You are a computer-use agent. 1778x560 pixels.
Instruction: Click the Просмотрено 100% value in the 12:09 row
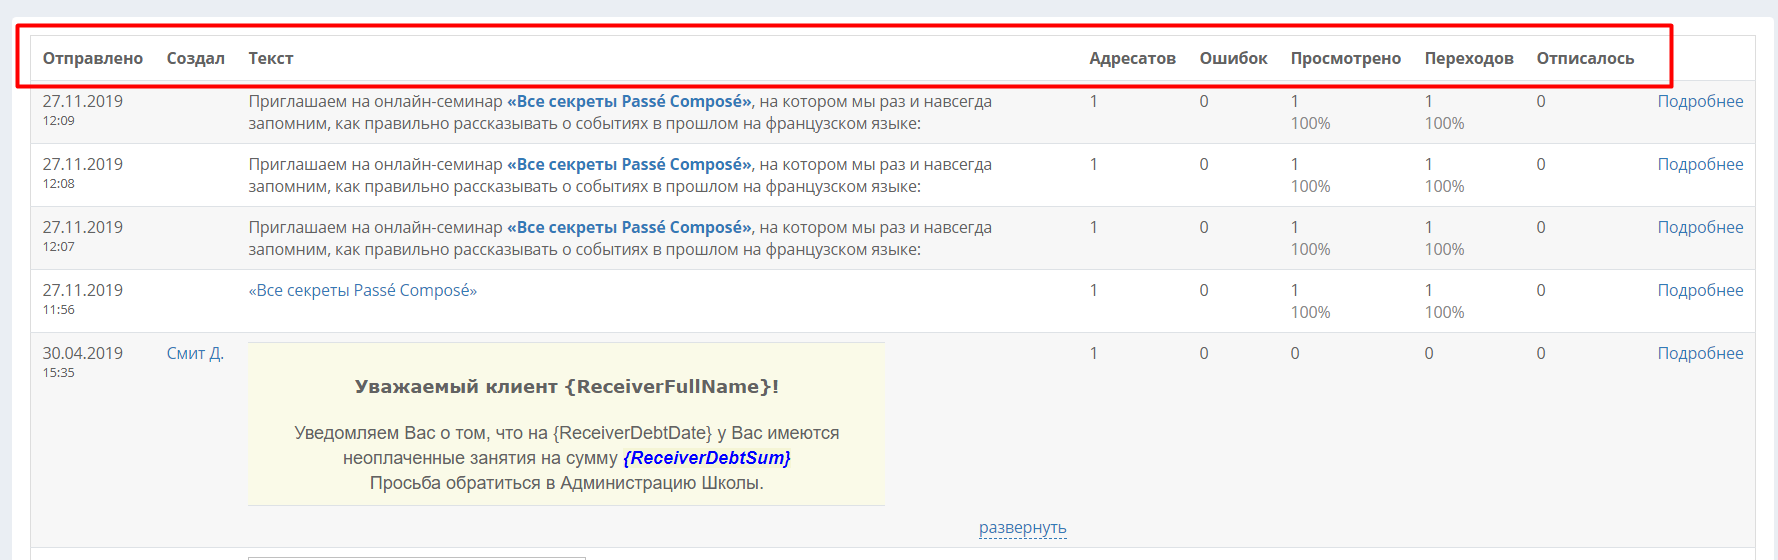click(1310, 123)
